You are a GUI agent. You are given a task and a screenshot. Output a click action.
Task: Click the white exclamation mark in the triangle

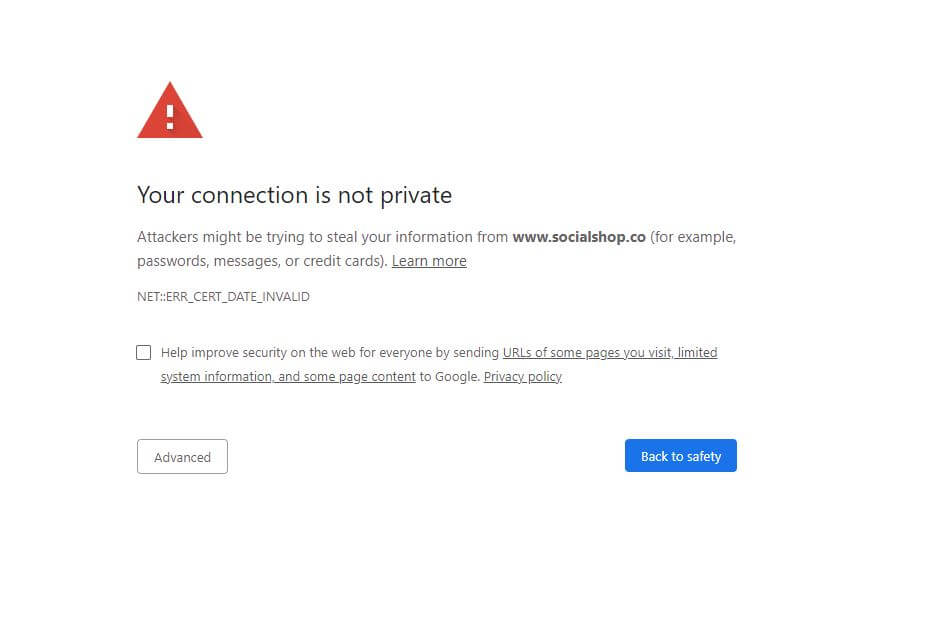[x=170, y=117]
